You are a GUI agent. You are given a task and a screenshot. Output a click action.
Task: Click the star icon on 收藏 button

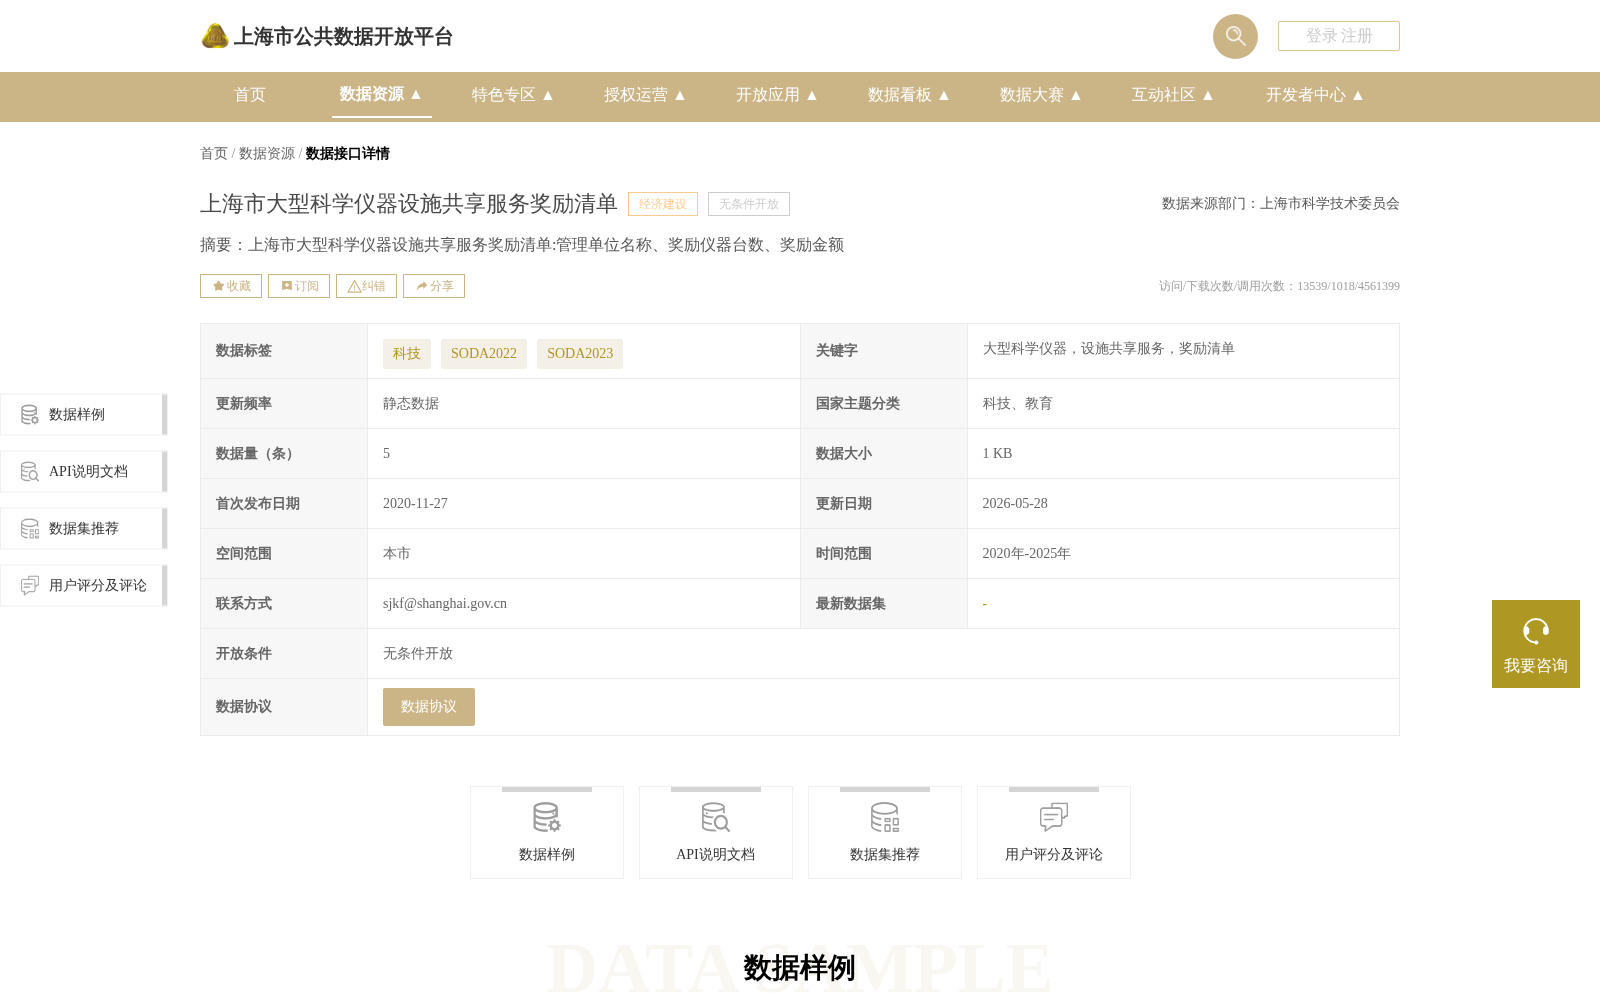(218, 286)
